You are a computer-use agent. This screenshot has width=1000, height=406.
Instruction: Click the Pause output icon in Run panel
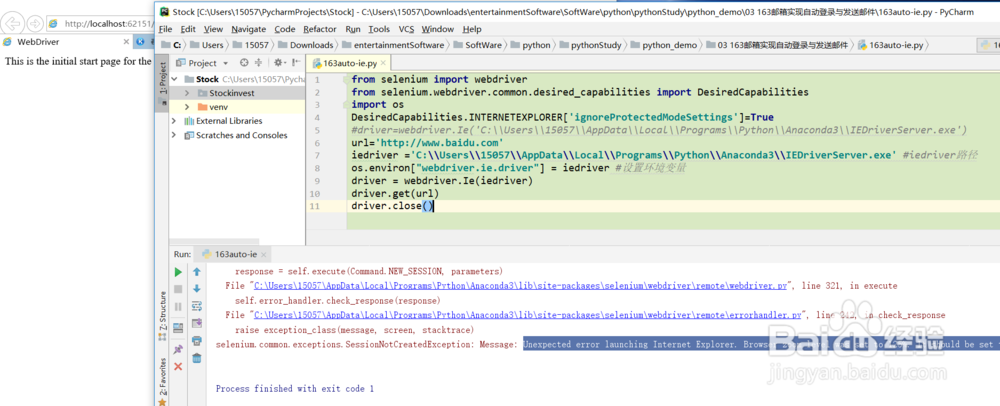[x=178, y=307]
